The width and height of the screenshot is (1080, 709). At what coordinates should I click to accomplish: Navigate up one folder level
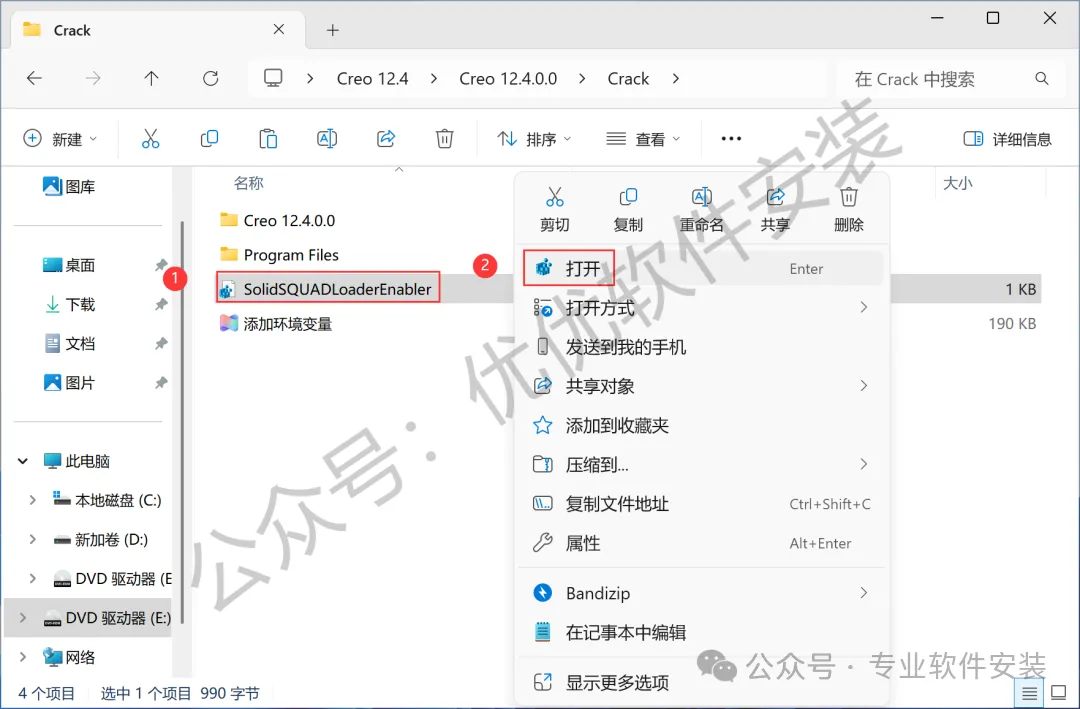click(152, 79)
